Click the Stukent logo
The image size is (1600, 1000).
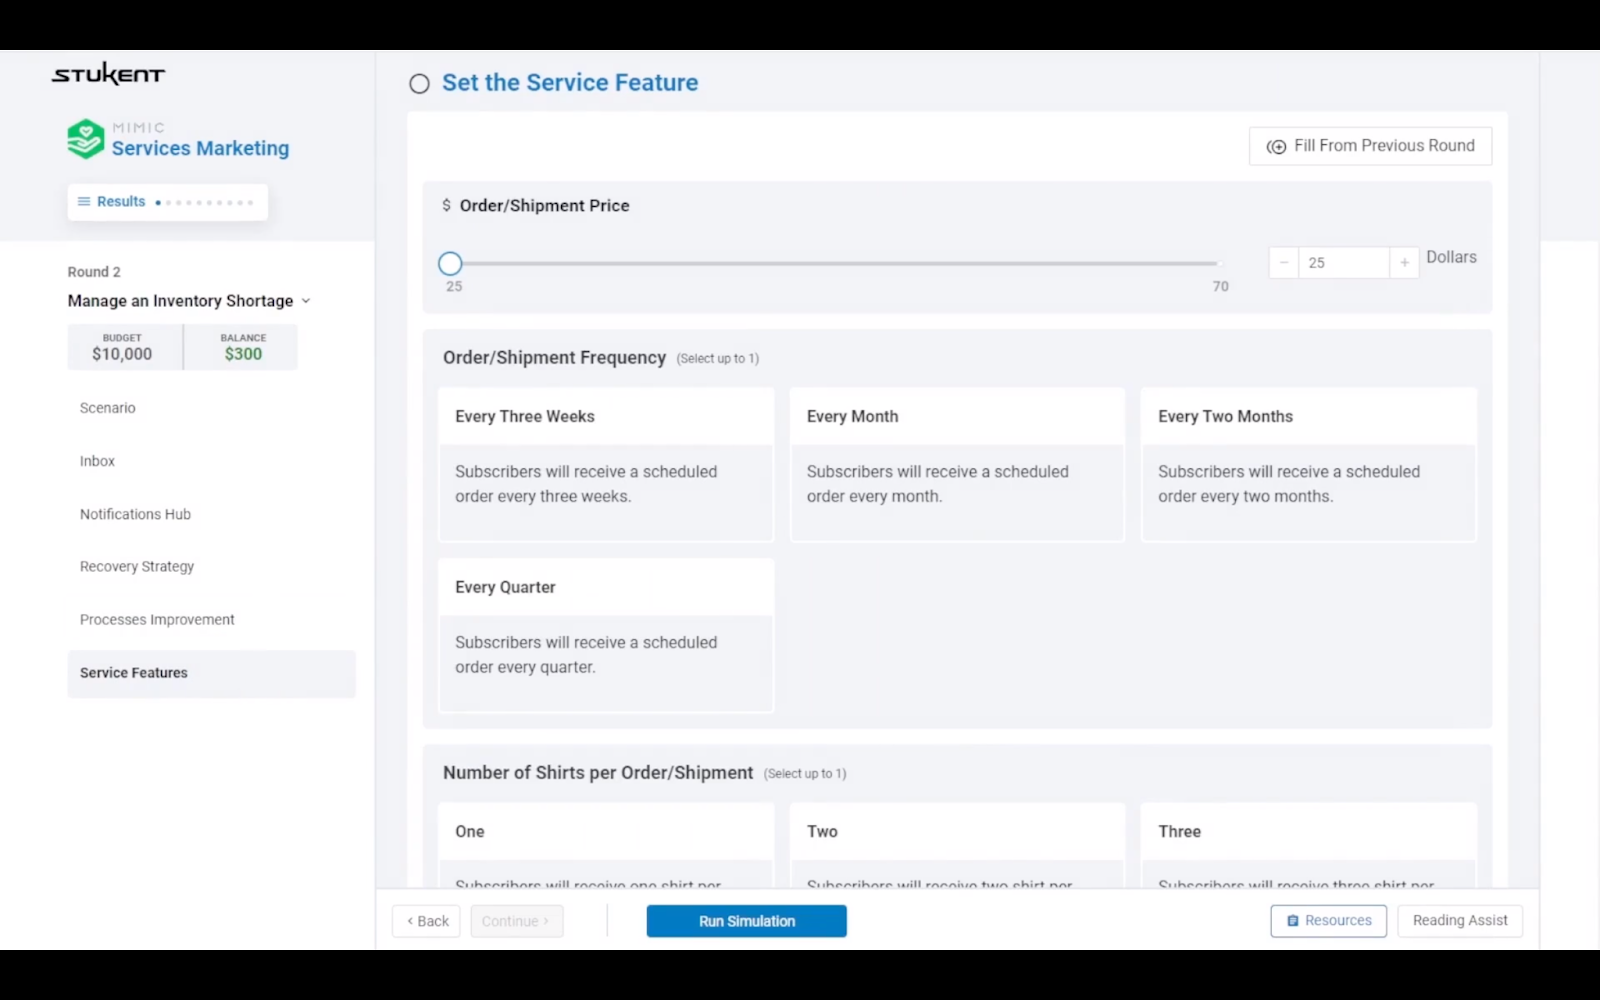[108, 74]
